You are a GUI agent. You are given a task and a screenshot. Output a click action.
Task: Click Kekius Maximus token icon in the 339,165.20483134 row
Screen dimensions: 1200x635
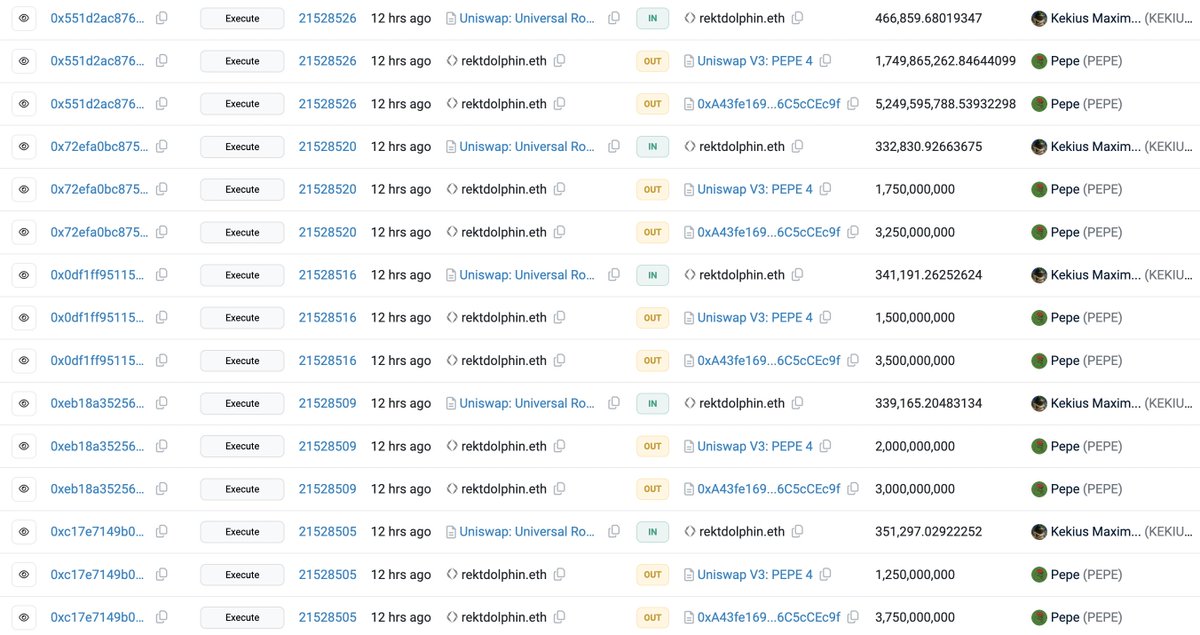1039,404
